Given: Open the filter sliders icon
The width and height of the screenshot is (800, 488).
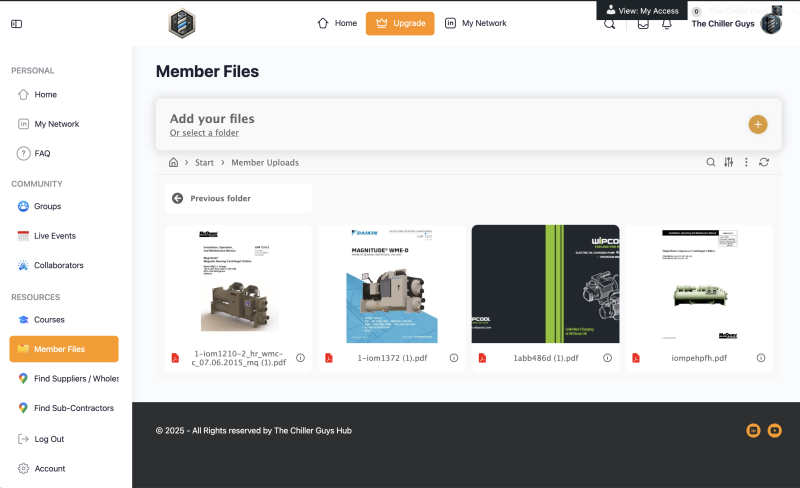Looking at the screenshot, I should [x=729, y=162].
